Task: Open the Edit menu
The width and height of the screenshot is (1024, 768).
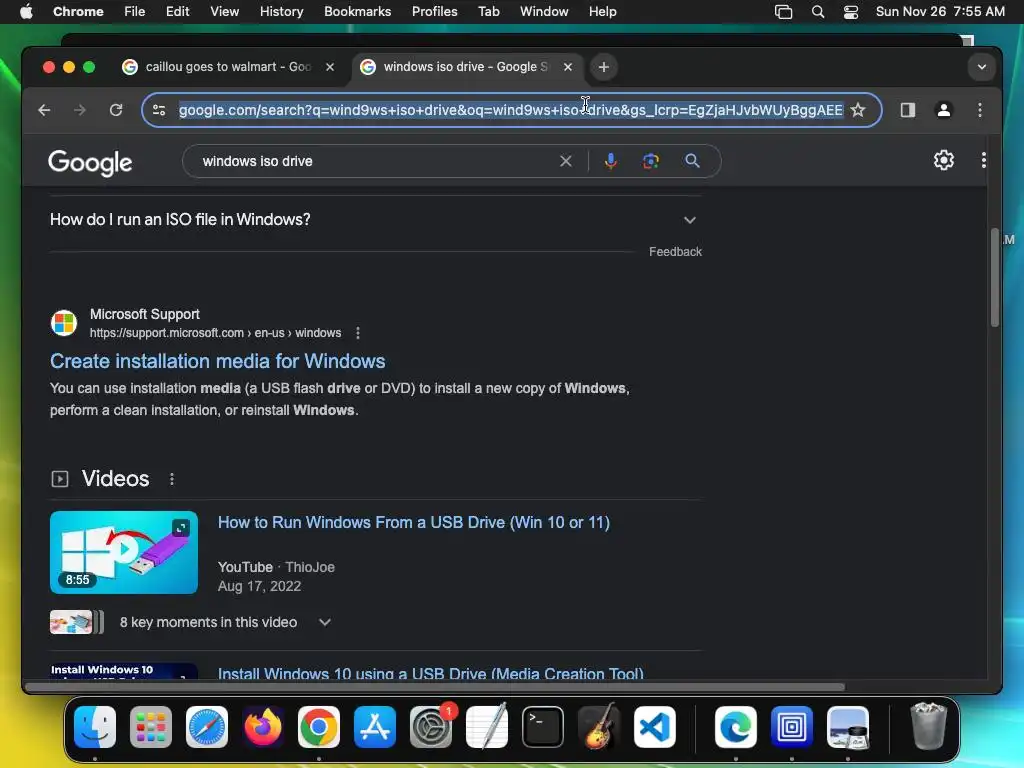Action: click(x=177, y=12)
